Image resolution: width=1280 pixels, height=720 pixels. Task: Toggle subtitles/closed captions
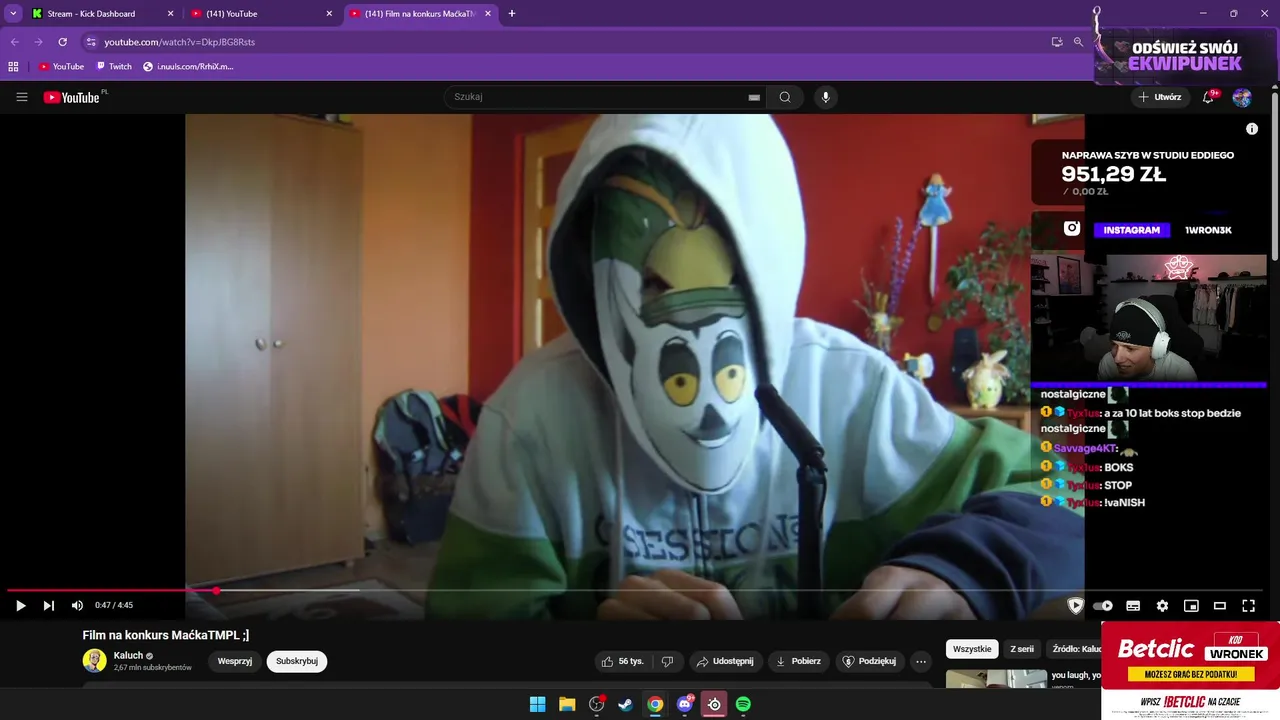click(x=1133, y=605)
